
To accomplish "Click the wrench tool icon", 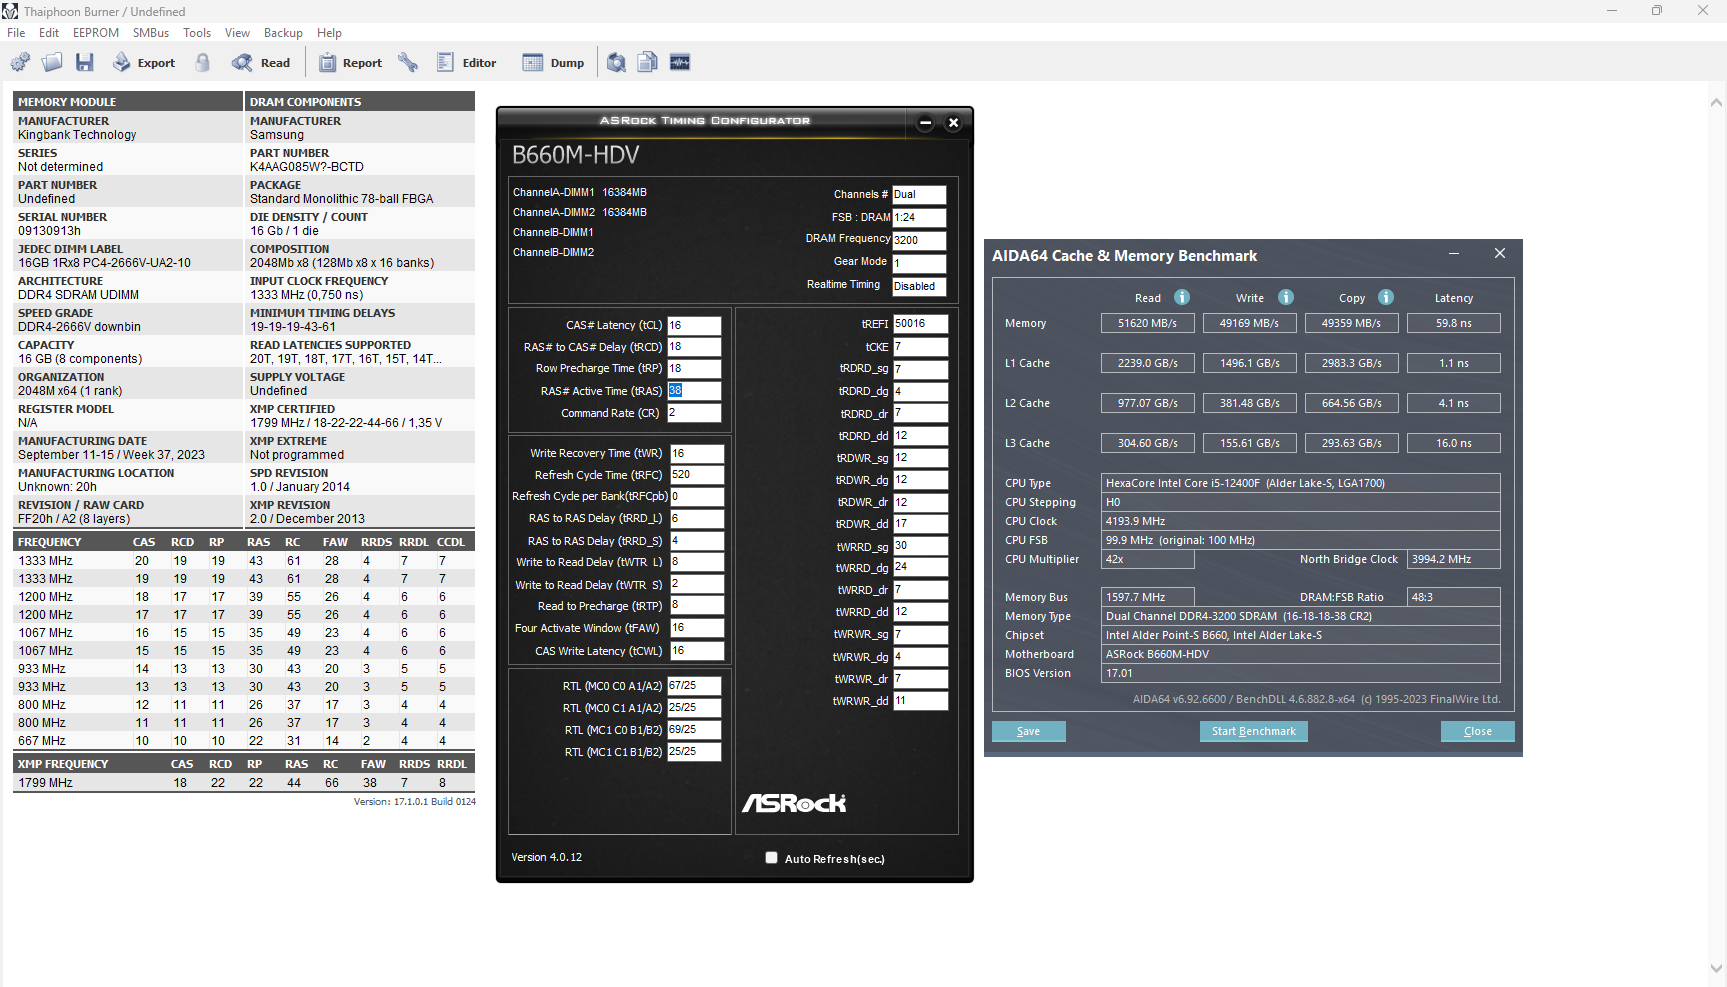I will click(408, 63).
